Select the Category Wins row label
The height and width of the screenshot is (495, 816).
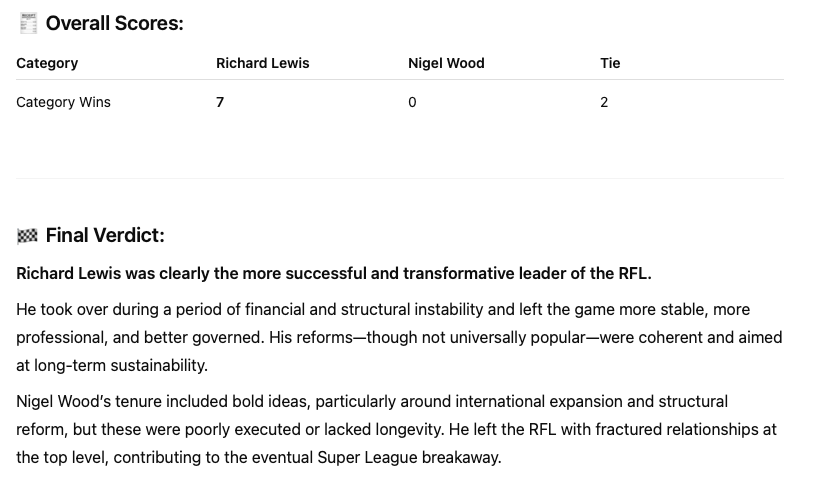click(x=63, y=102)
